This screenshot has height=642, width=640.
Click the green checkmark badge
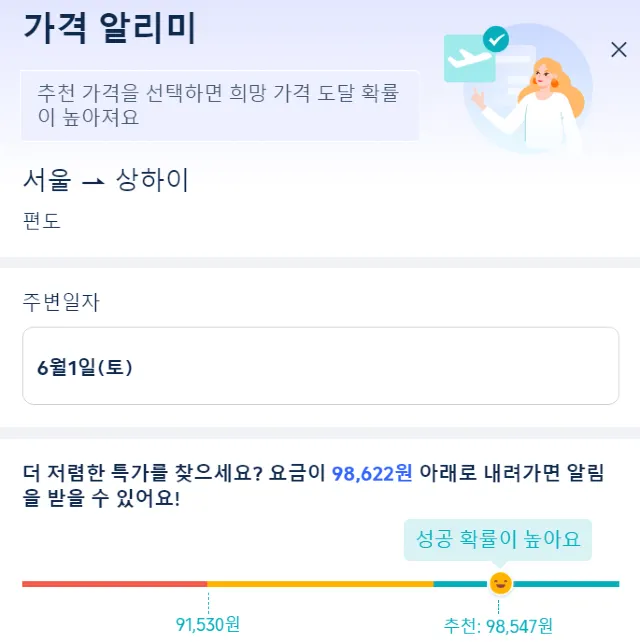point(496,40)
